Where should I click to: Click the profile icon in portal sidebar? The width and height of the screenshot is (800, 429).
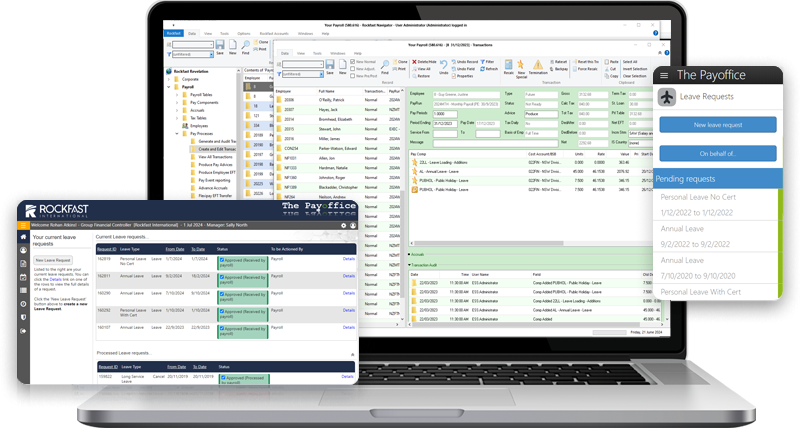[x=23, y=250]
